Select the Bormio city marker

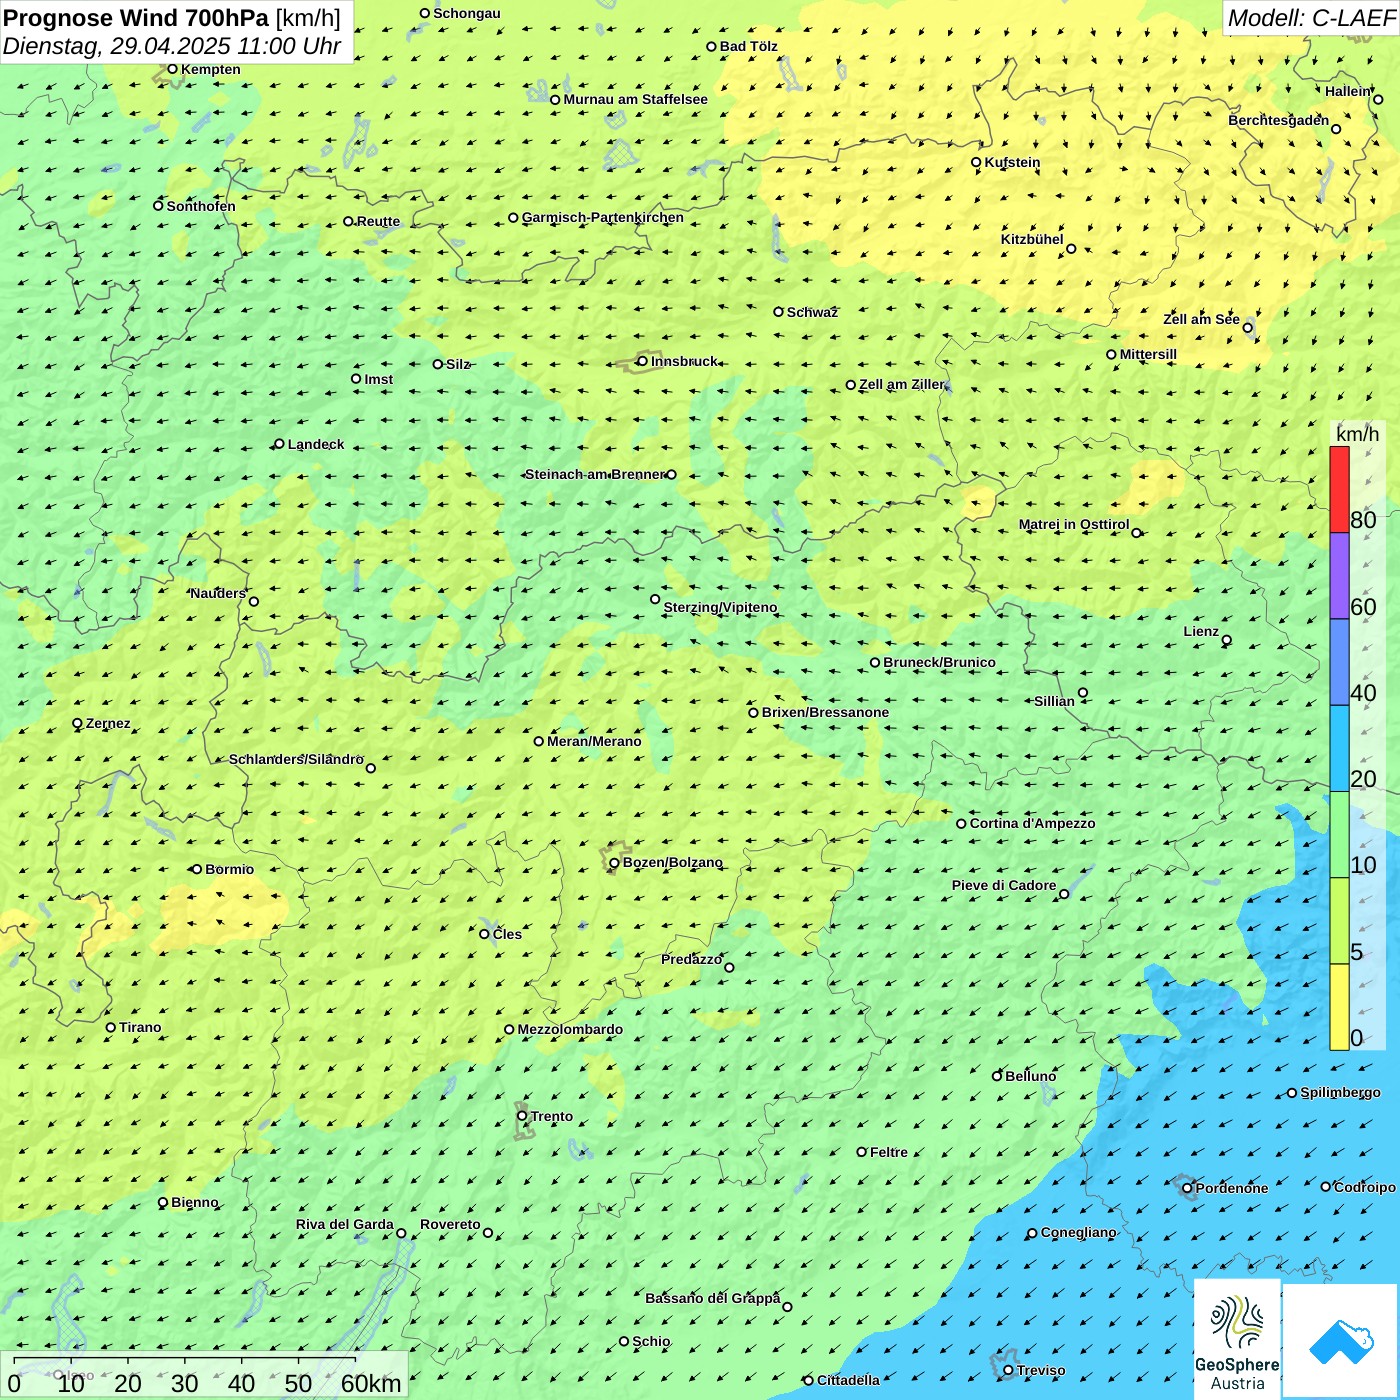[x=197, y=869]
